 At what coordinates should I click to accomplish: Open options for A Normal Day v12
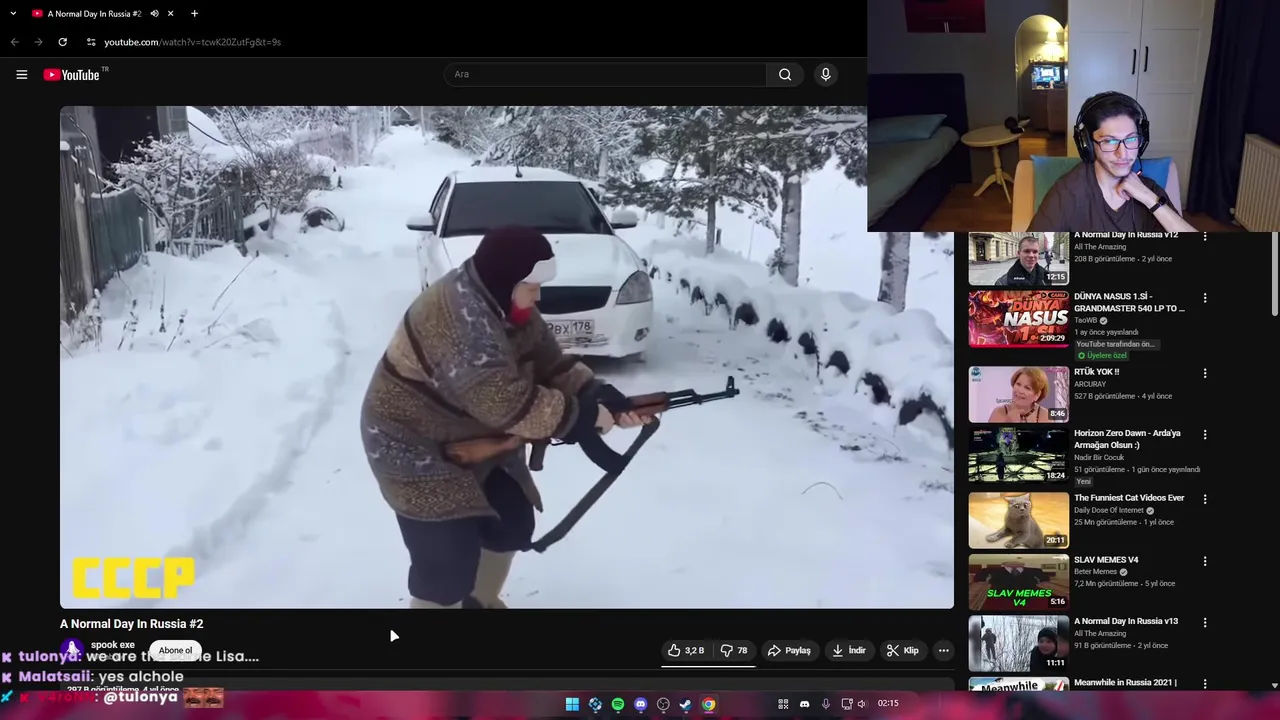click(x=1205, y=237)
